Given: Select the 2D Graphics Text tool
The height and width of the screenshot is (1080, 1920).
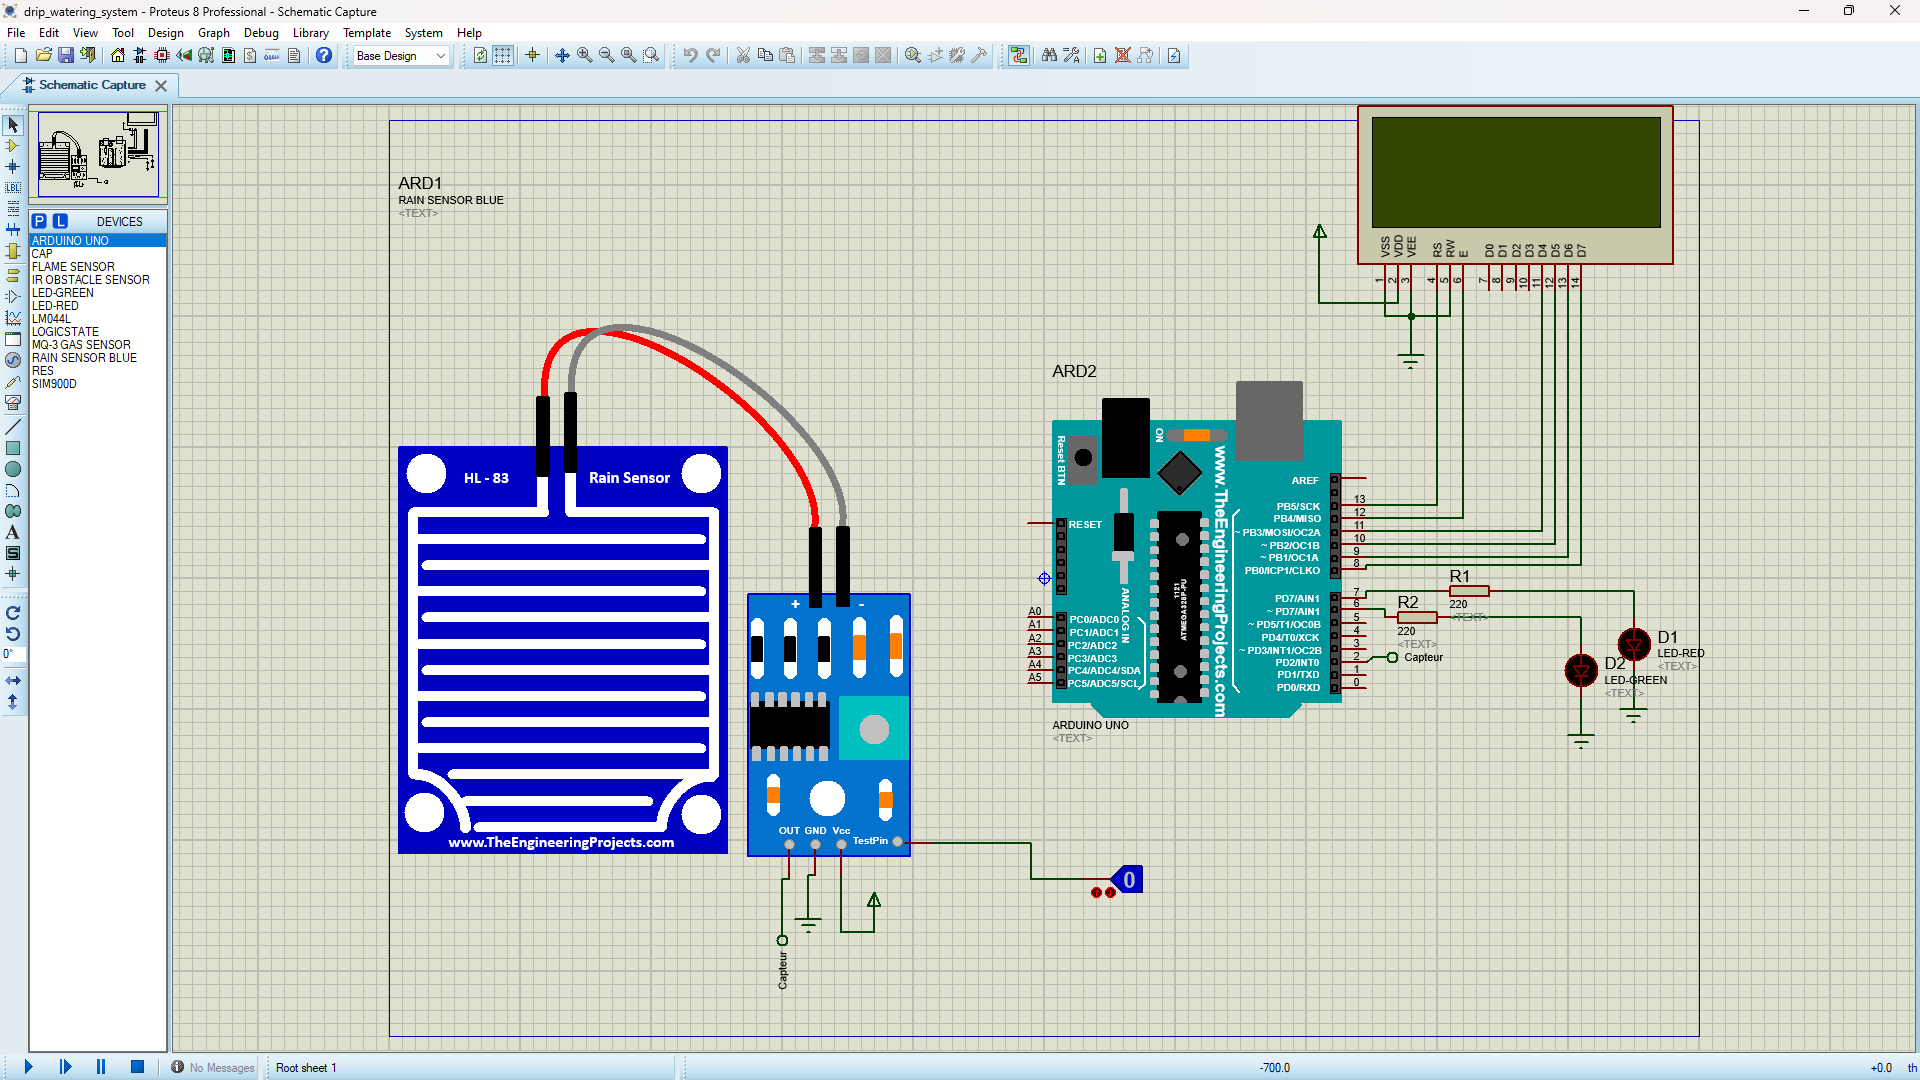Looking at the screenshot, I should click(x=13, y=532).
